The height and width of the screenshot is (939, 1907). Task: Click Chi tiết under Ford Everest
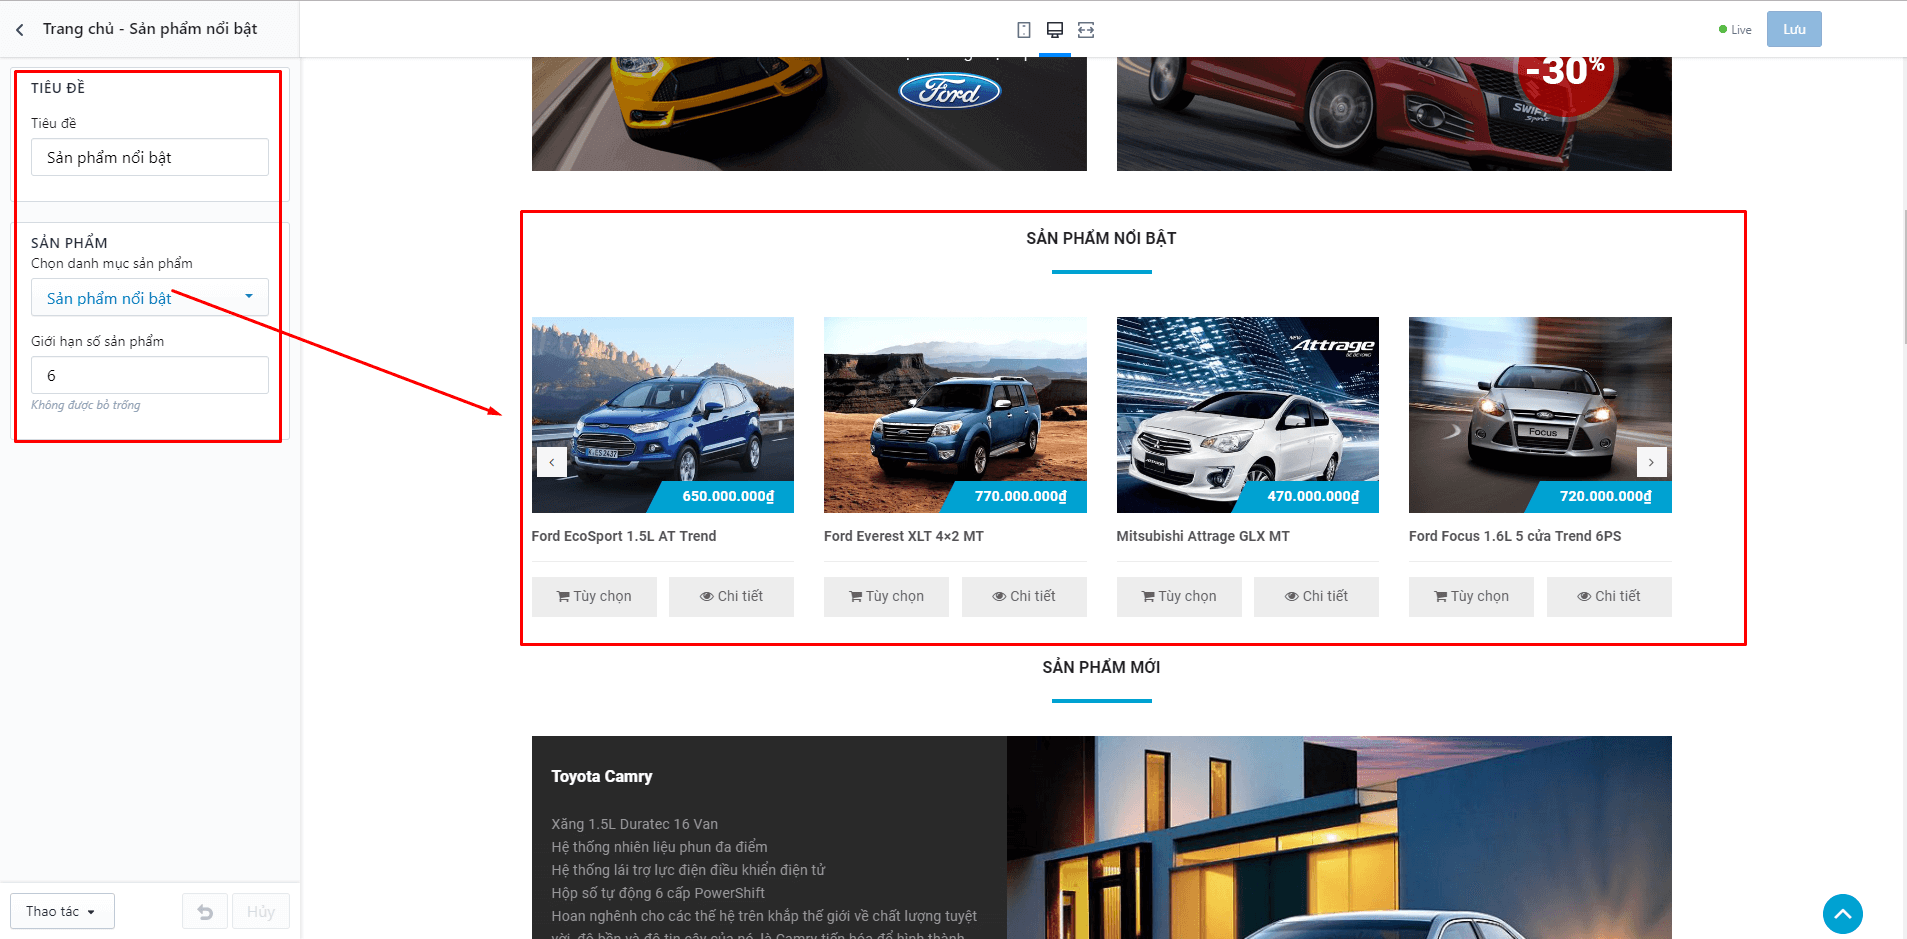pyautogui.click(x=1024, y=596)
